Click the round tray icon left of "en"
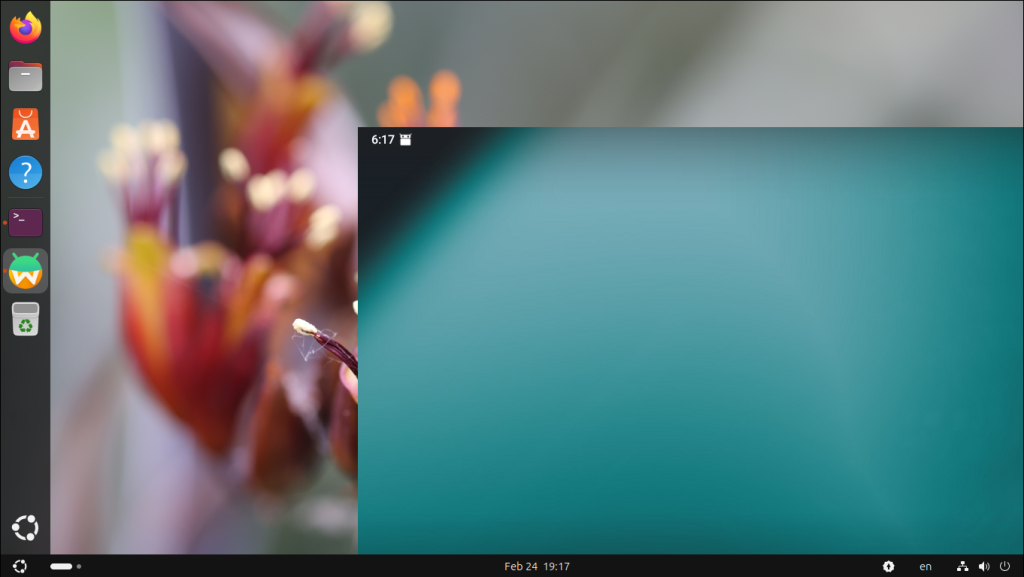The height and width of the screenshot is (577, 1024). [x=889, y=566]
